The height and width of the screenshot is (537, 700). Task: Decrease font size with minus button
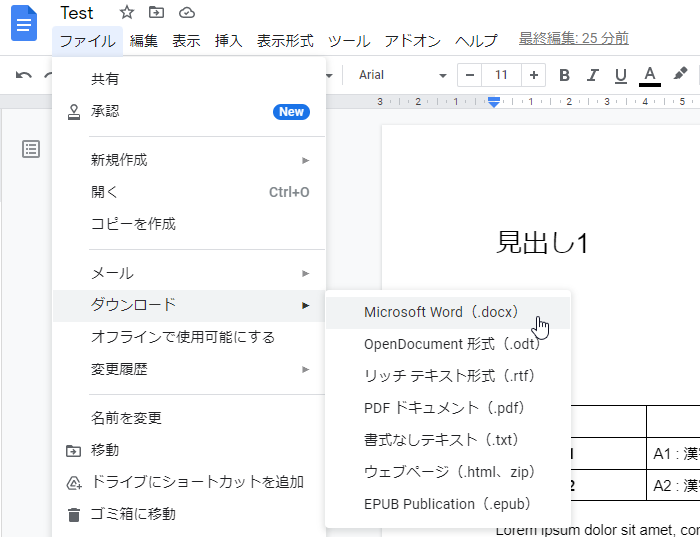click(470, 75)
